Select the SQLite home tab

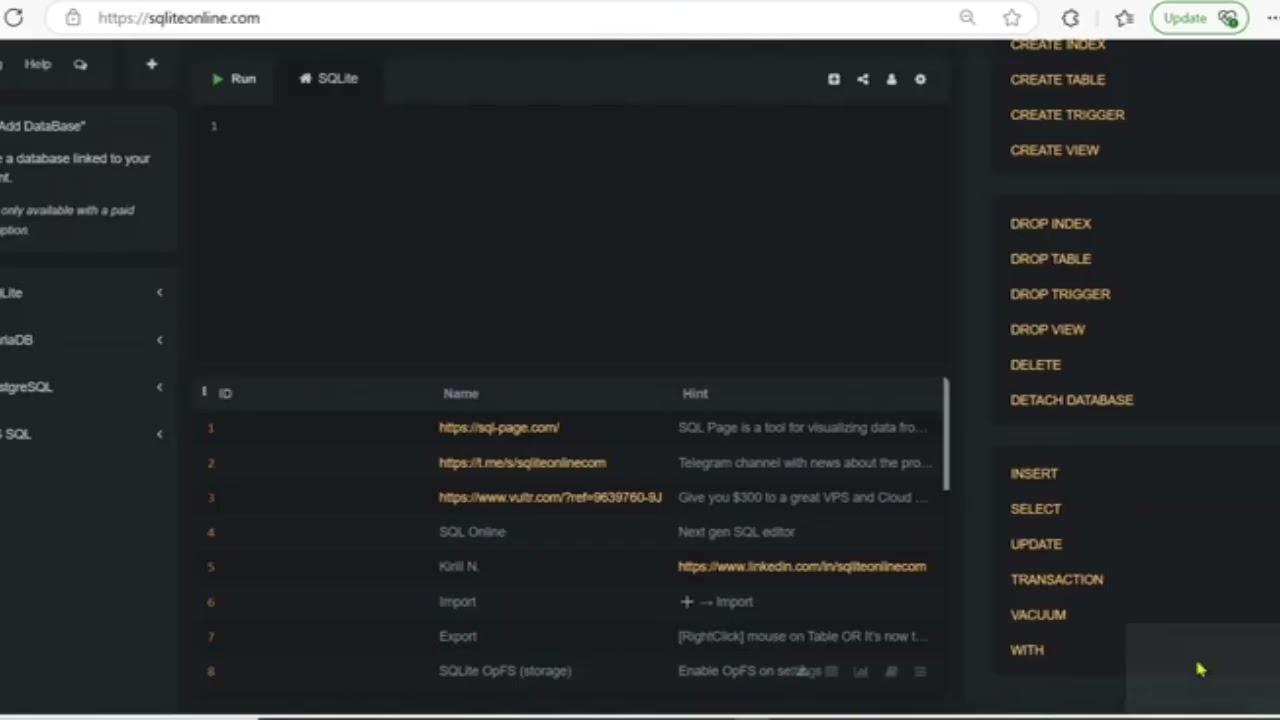pyautogui.click(x=329, y=78)
